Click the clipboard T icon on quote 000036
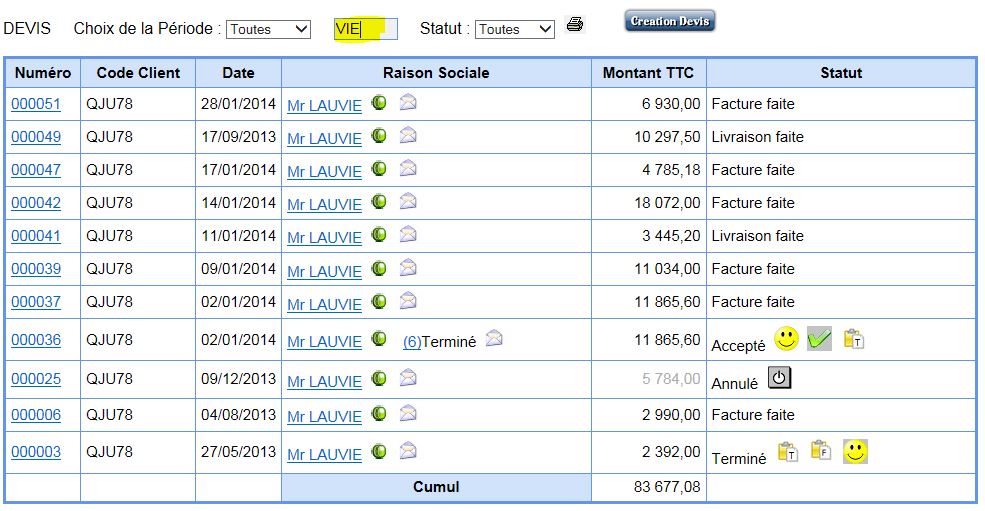Image resolution: width=985 pixels, height=511 pixels. (853, 340)
